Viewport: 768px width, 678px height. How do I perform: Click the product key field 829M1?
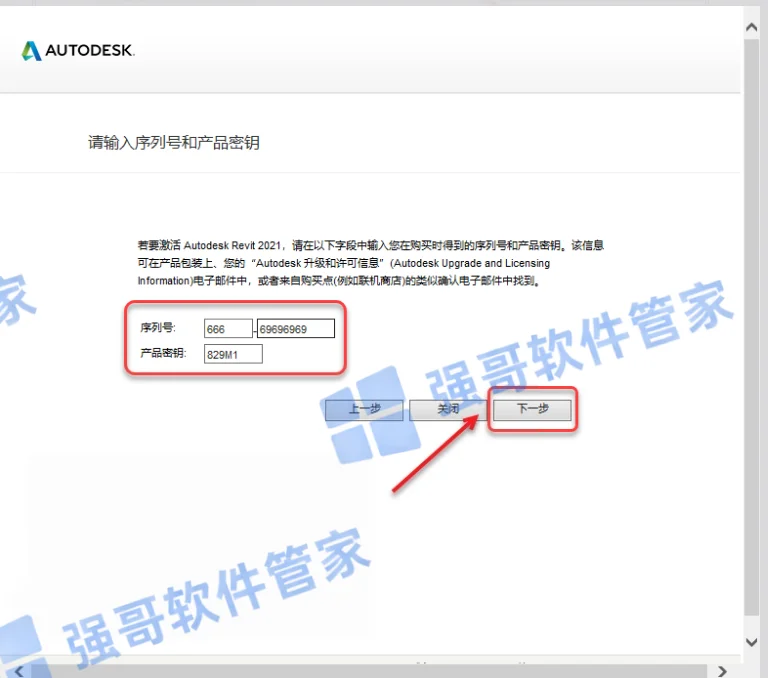[x=233, y=354]
